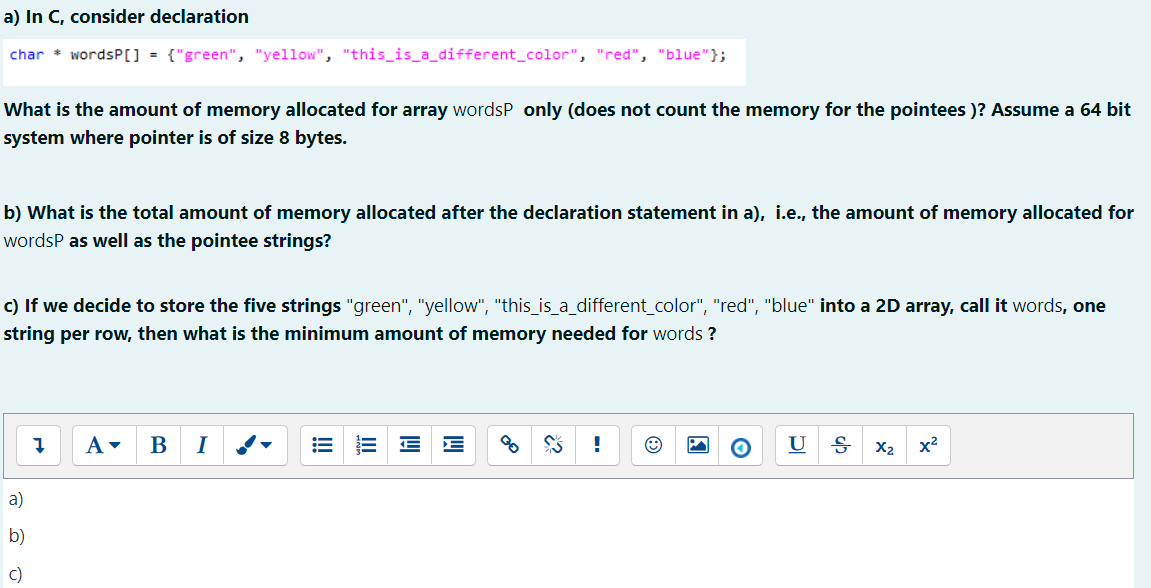Screen dimensions: 1151x588
Task: Click the answer line labeled b)
Action: 15,535
